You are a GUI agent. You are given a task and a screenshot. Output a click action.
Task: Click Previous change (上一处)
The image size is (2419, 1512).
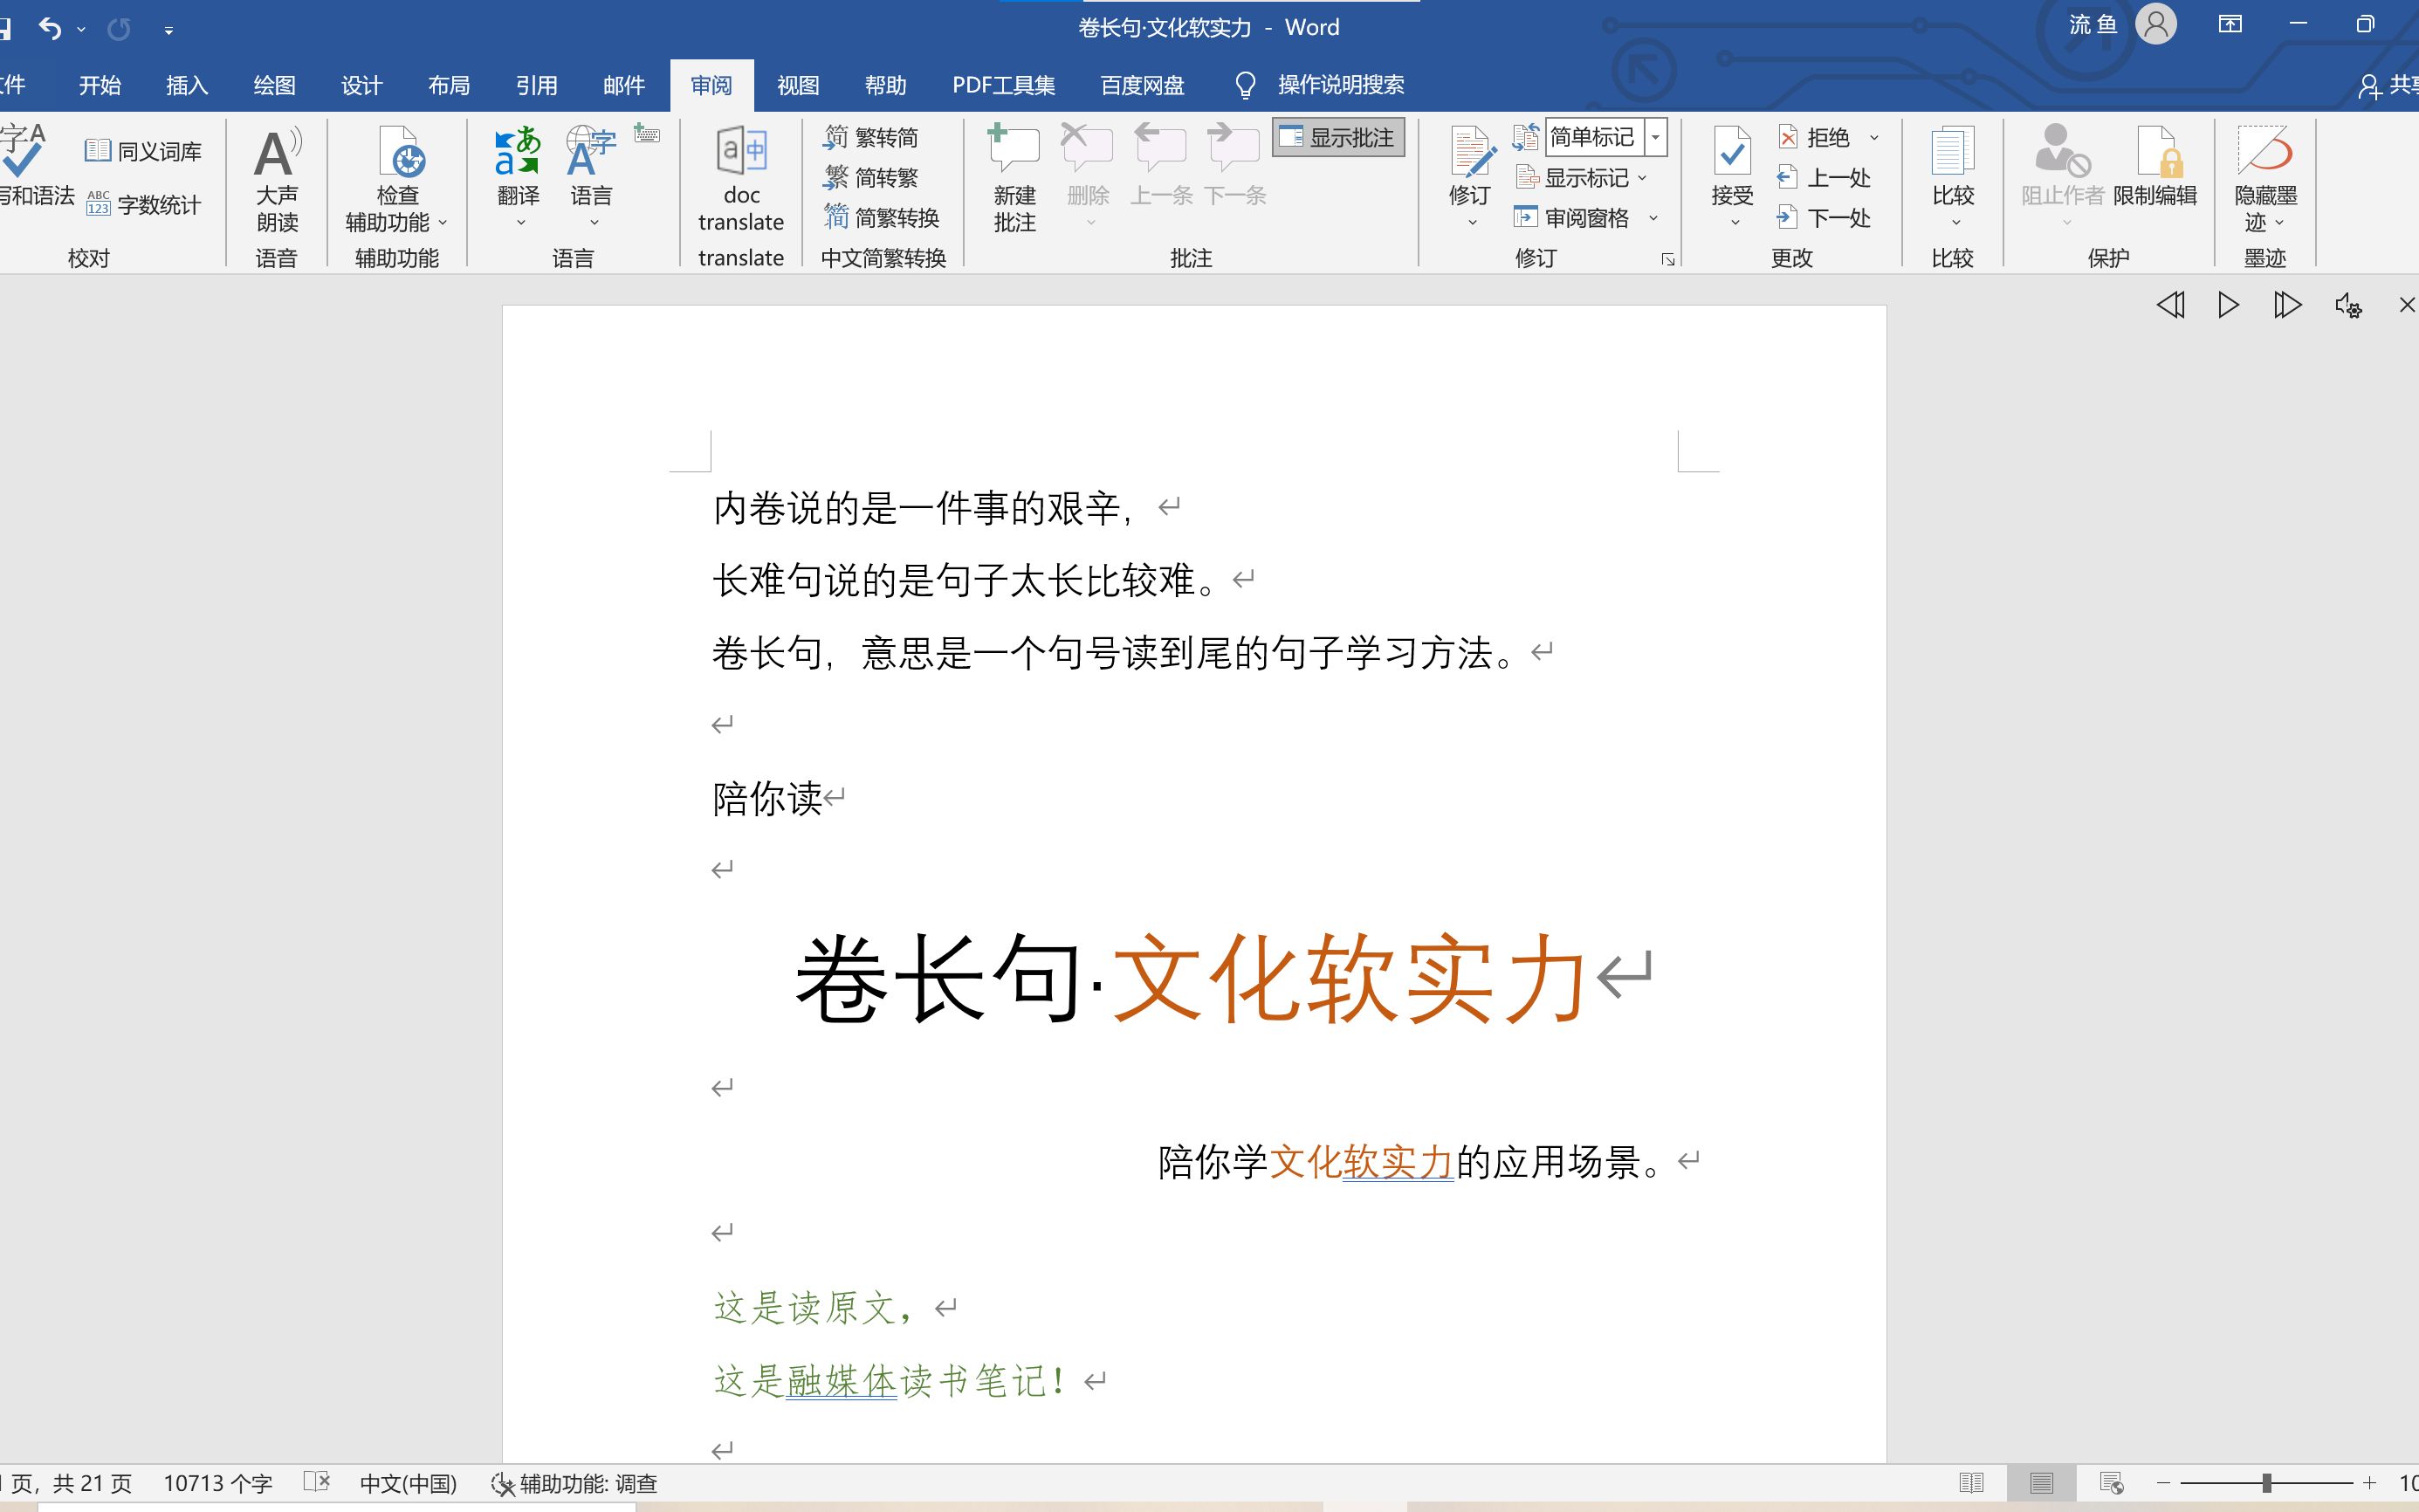coord(1824,177)
